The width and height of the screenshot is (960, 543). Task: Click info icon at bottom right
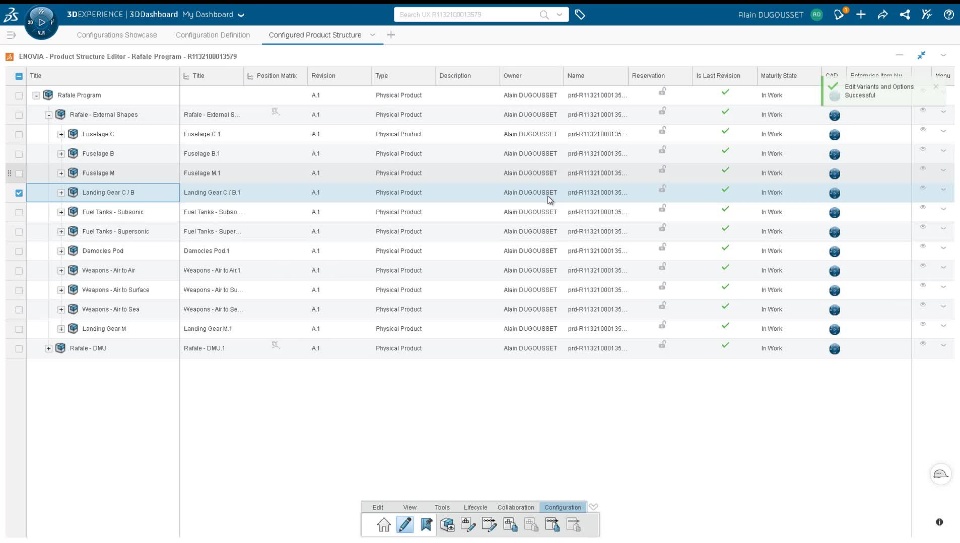939,522
